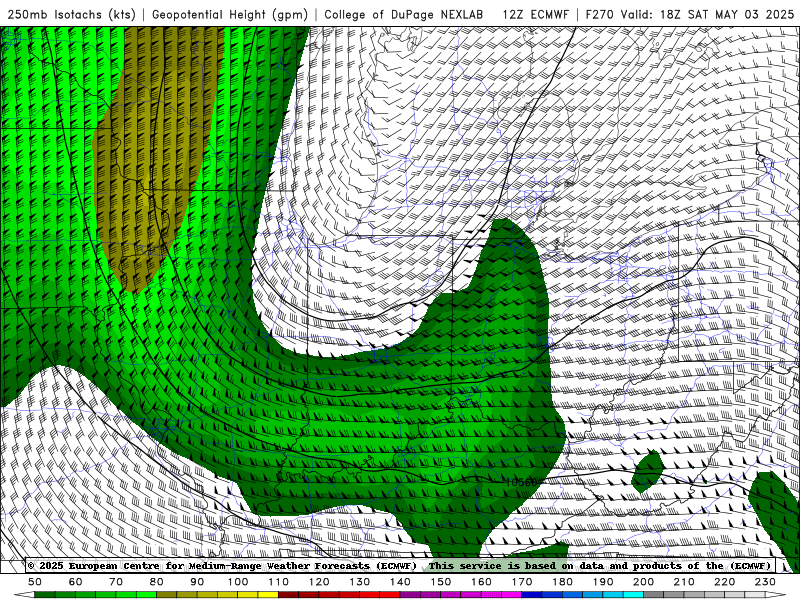Click the '90' value on the color scale
The width and height of the screenshot is (800, 600).
(197, 582)
